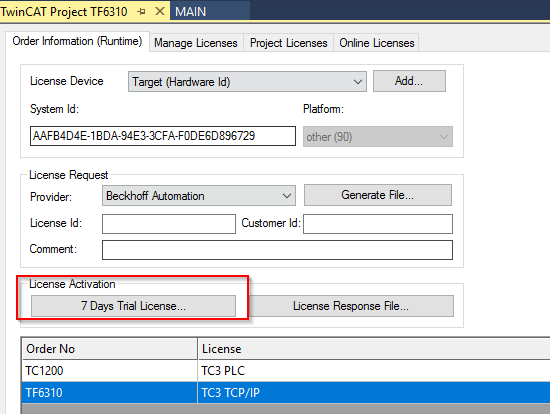Screen dimensions: 550x414
Task: Close the TwinCAT Project TF6310 tab
Action: coord(160,11)
